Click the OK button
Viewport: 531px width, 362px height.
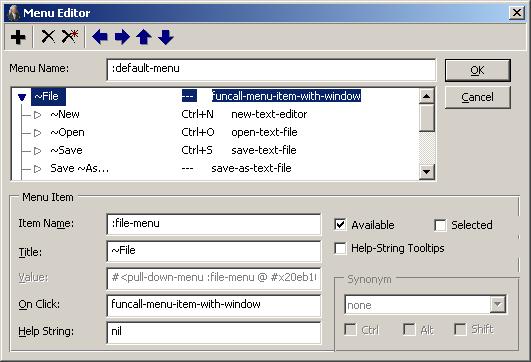click(x=477, y=70)
